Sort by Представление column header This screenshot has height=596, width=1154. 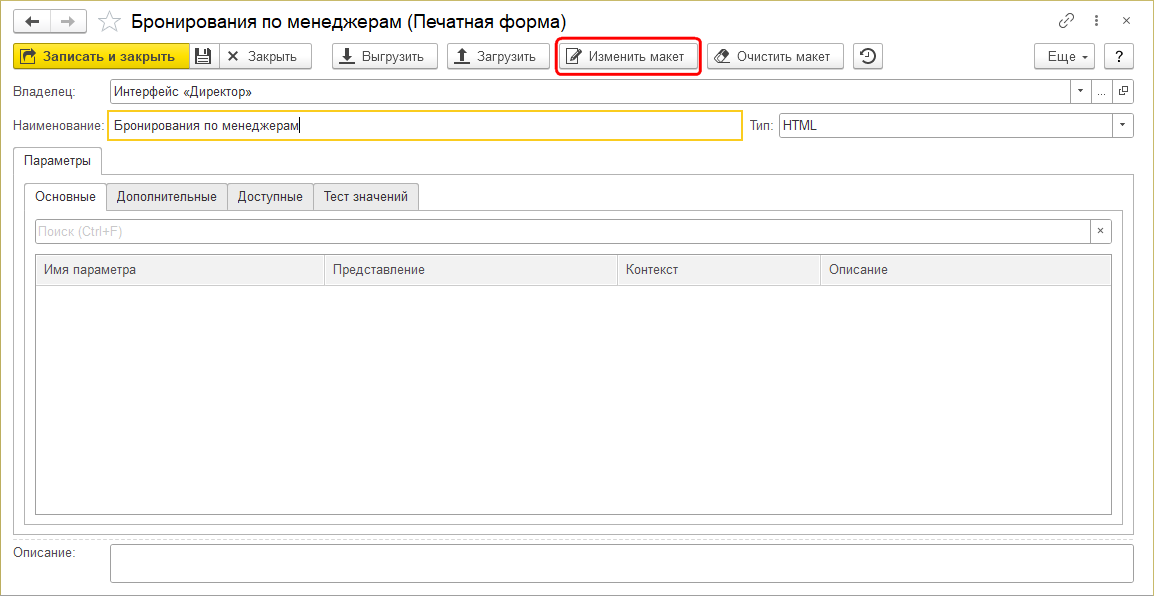coord(471,269)
